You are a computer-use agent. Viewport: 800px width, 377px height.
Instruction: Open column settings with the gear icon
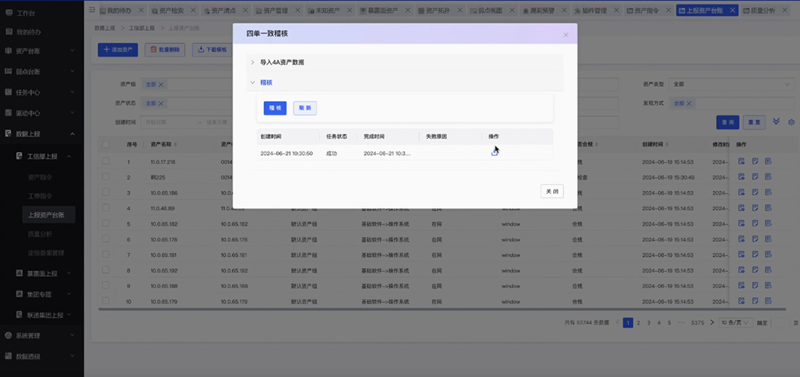[791, 122]
